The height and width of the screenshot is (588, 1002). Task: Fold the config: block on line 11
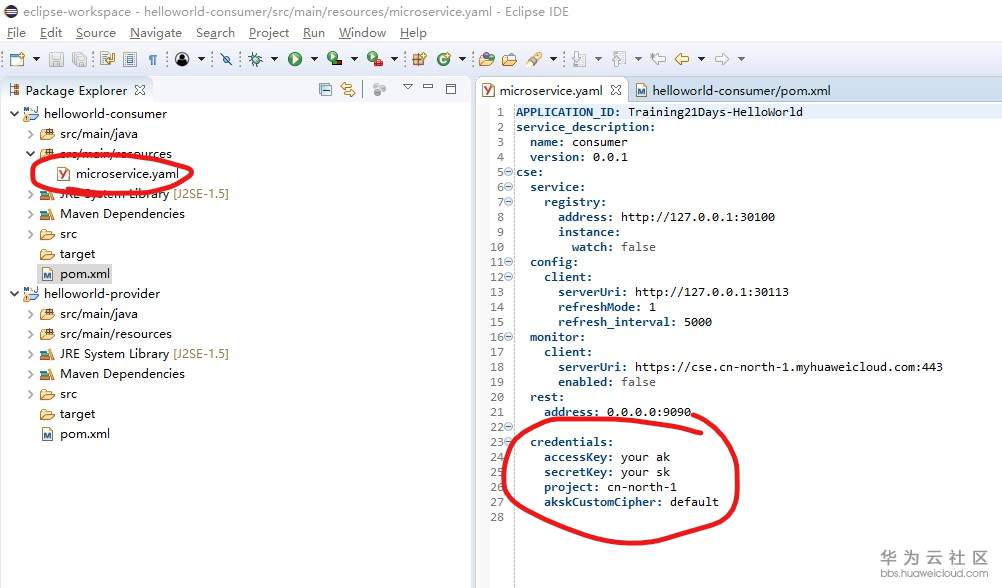click(x=508, y=261)
